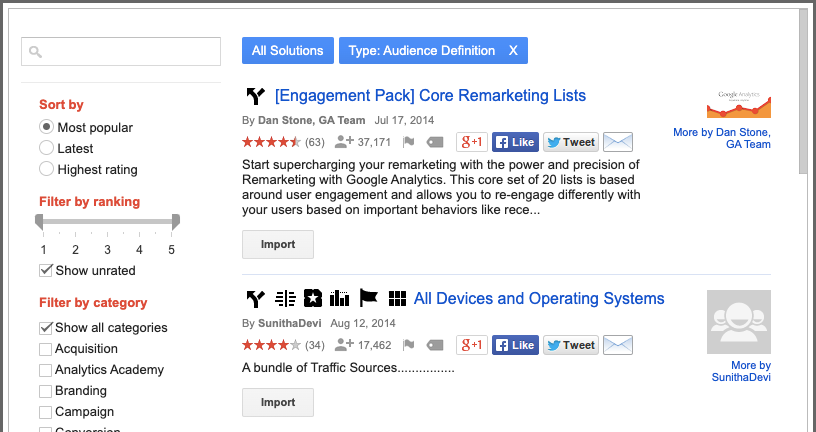Open More by Dan Stone, GA Team link
The height and width of the screenshot is (432, 816).
click(x=722, y=138)
